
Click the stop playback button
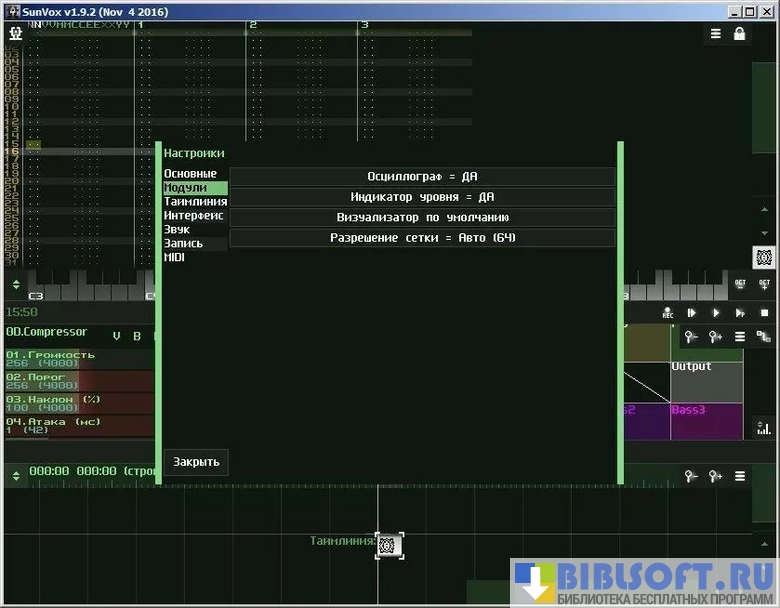(764, 313)
